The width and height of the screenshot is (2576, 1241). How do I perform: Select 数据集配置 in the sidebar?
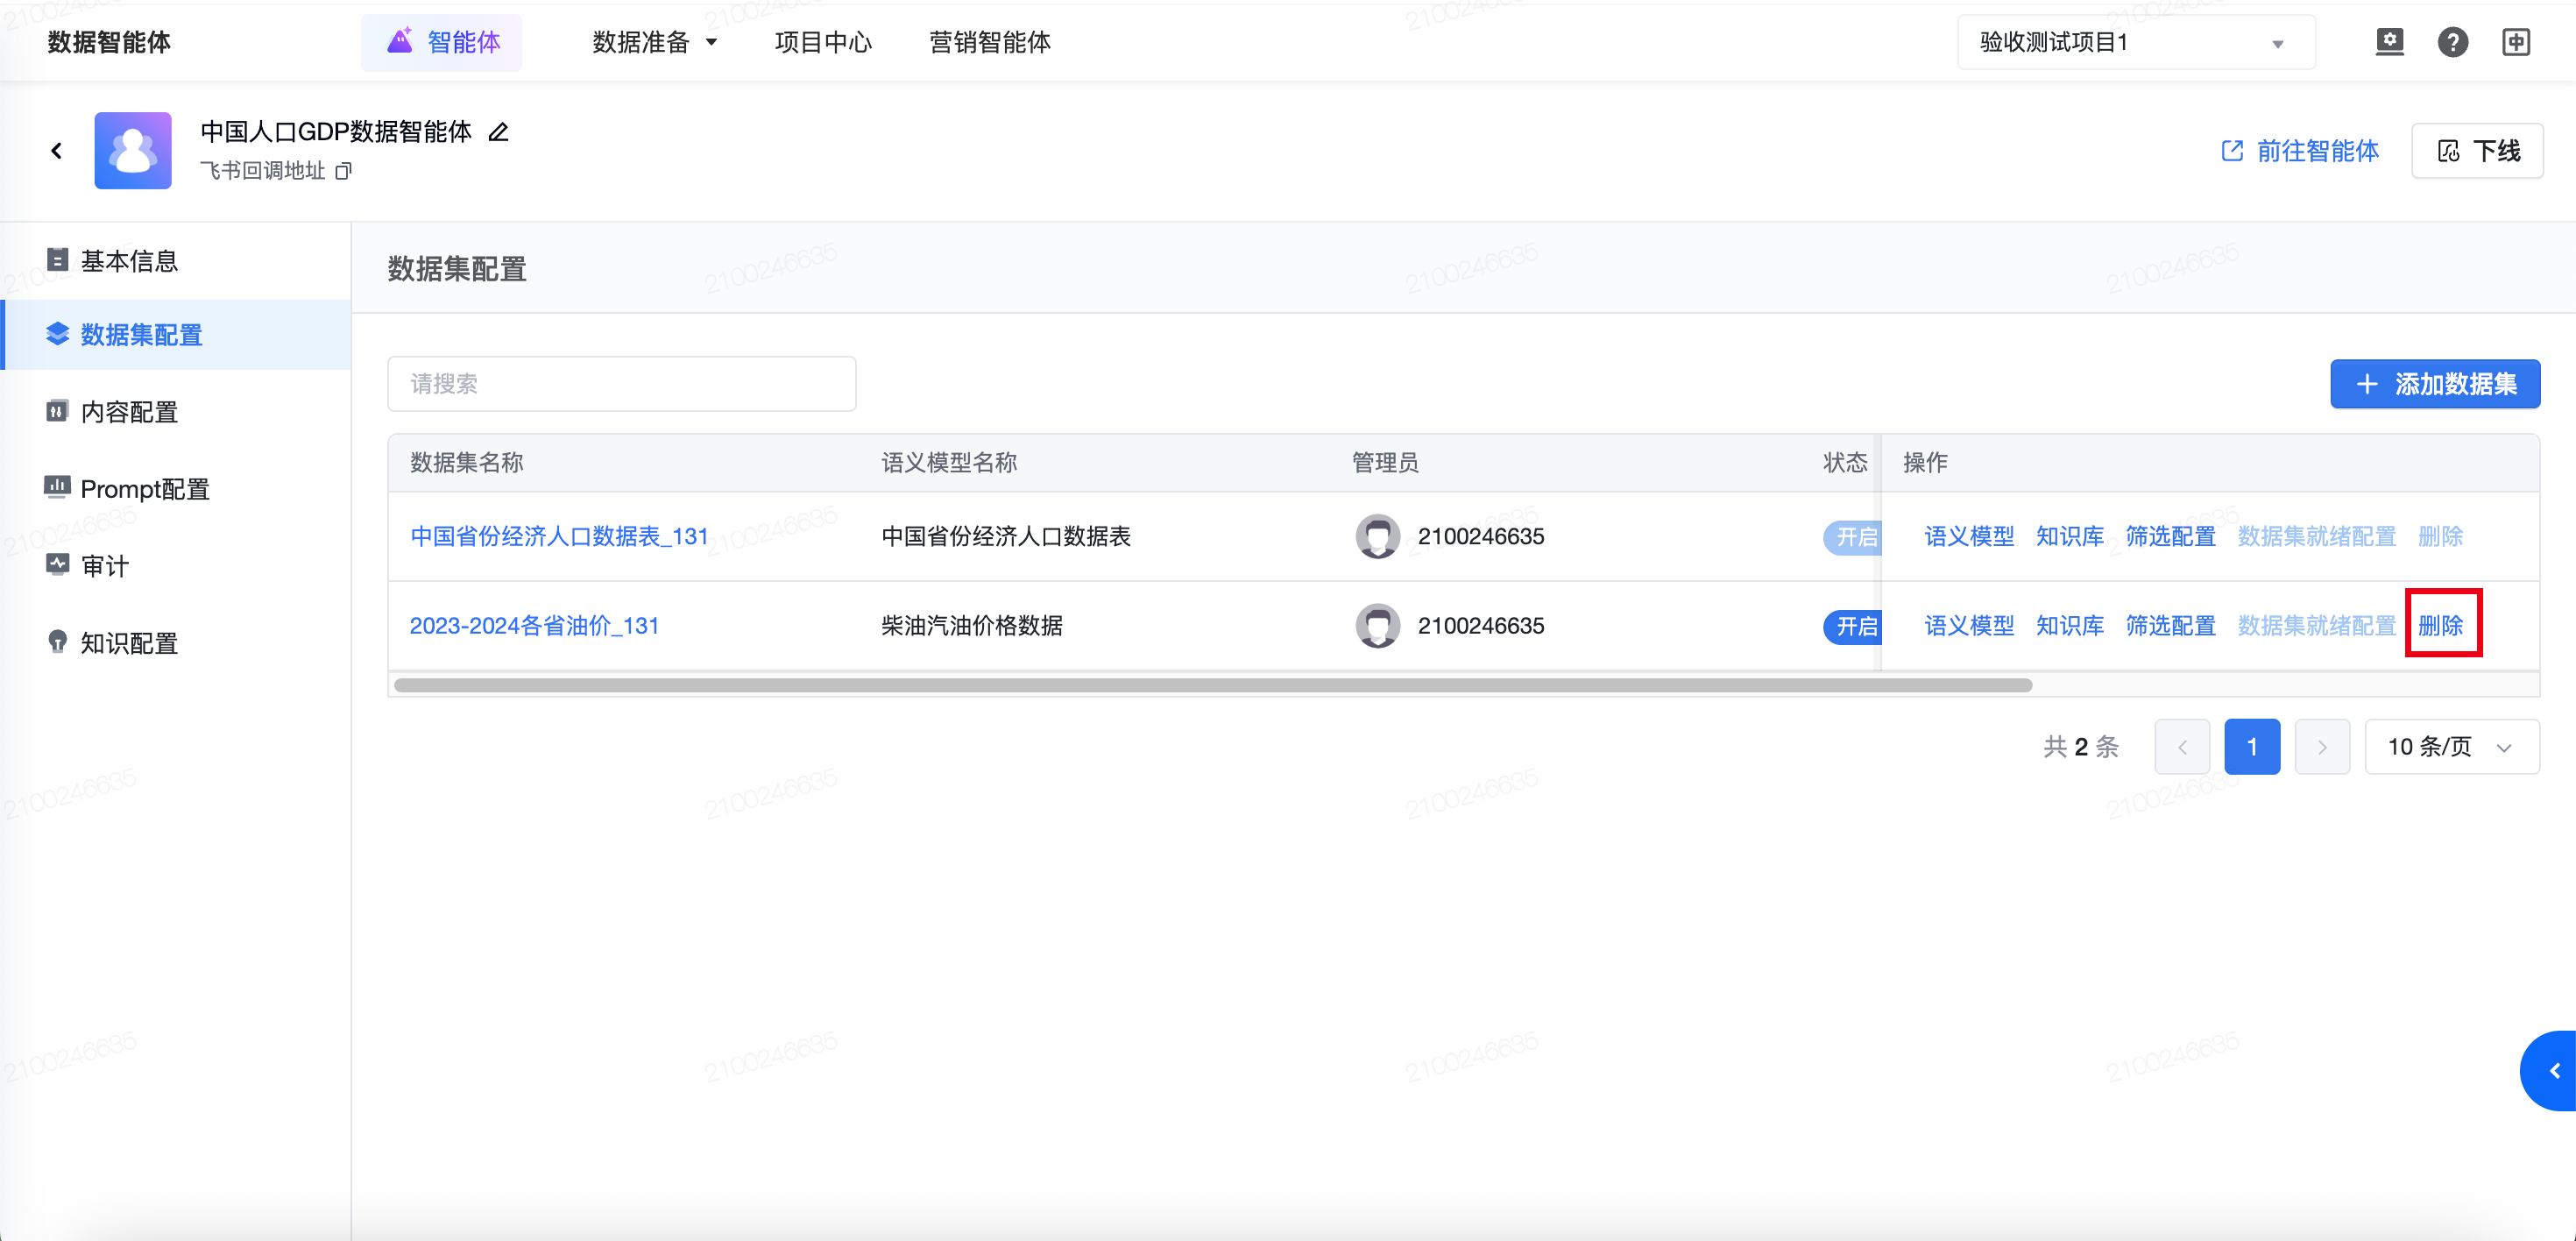[176, 335]
